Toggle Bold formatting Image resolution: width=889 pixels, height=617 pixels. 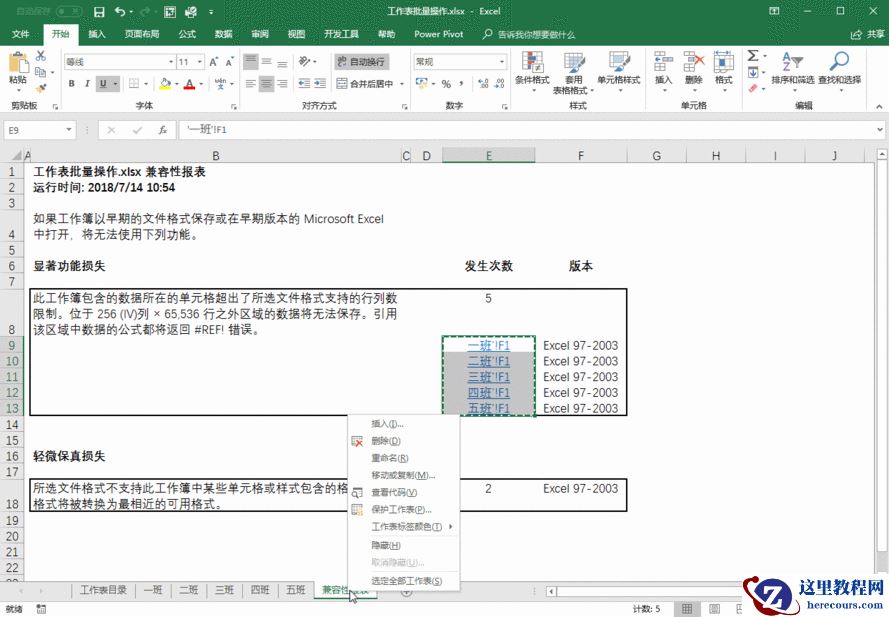[71, 84]
